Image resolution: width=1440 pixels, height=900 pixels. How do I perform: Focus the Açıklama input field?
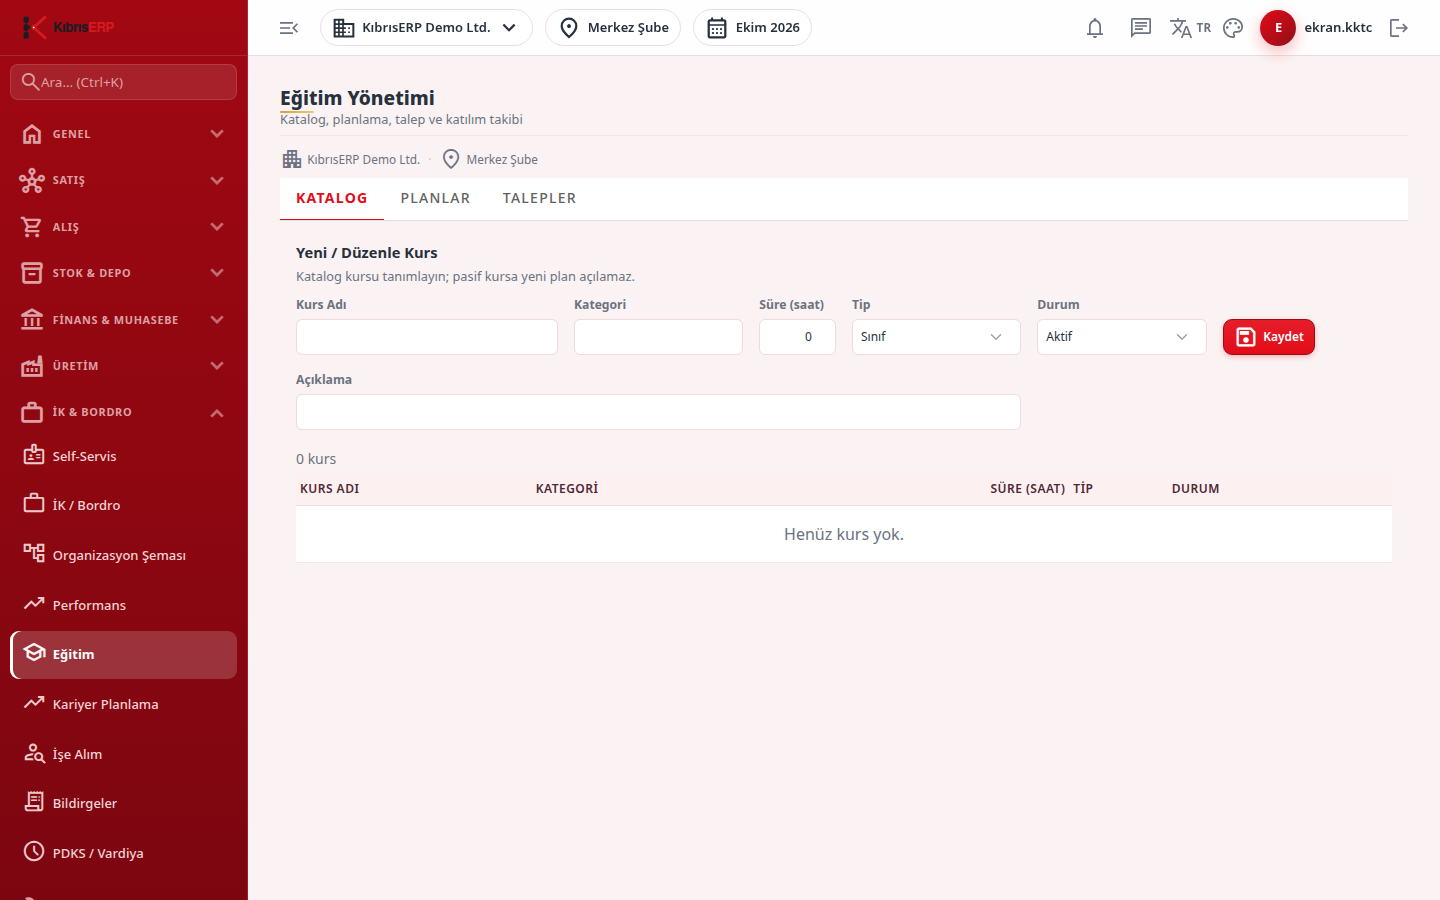(x=658, y=412)
